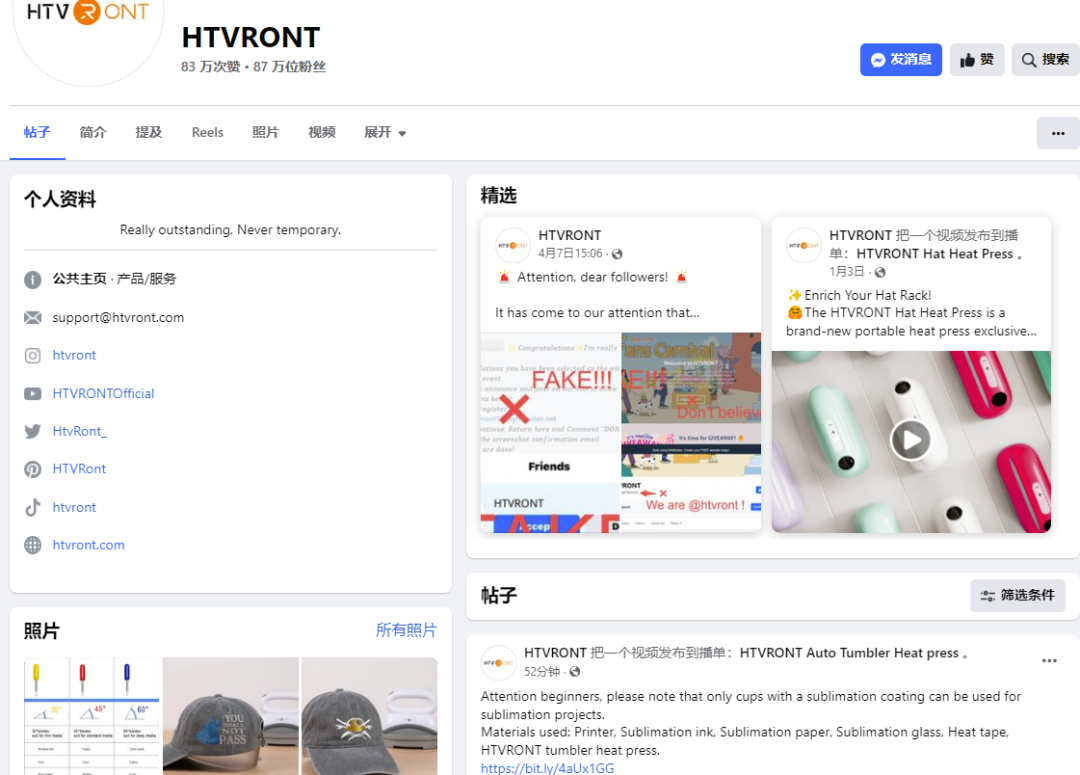
Task: Open 筛选条件 post filter options
Action: tap(1017, 595)
